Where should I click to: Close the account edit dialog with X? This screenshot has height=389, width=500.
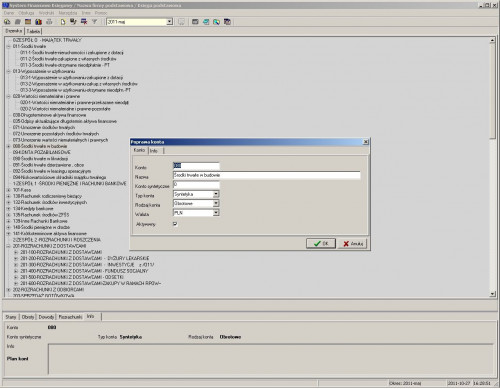366,142
